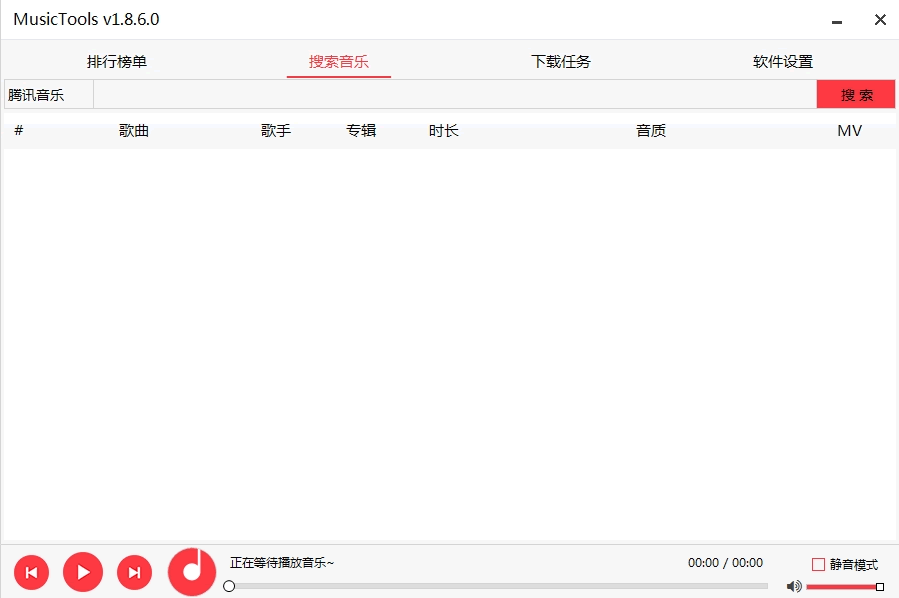Go to the 软件设置 tab
The width and height of the screenshot is (899, 598).
[x=783, y=62]
